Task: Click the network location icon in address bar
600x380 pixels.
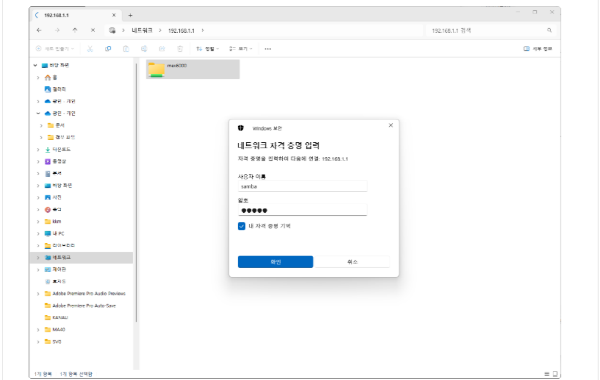Action: click(112, 30)
